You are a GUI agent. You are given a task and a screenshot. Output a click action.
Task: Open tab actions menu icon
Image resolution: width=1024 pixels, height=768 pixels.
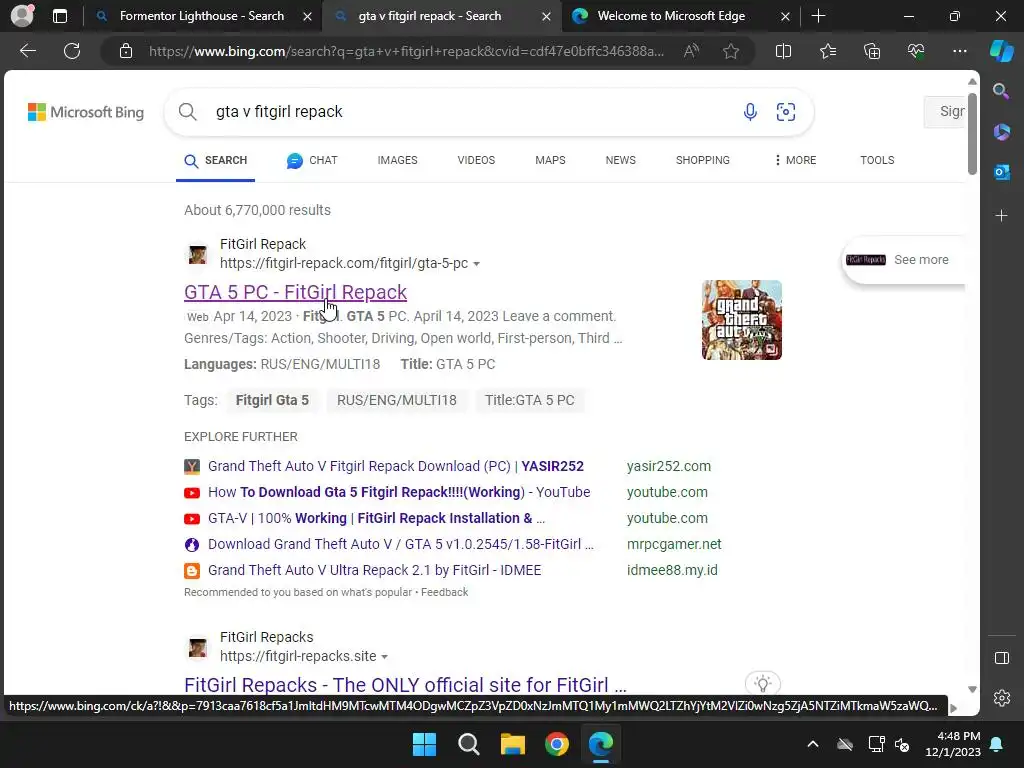pyautogui.click(x=59, y=16)
